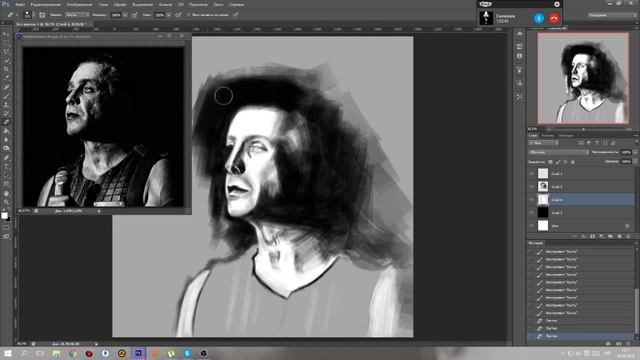Screen dimensions: 640x360
Task: Open the Окно menu
Action: (218, 4)
